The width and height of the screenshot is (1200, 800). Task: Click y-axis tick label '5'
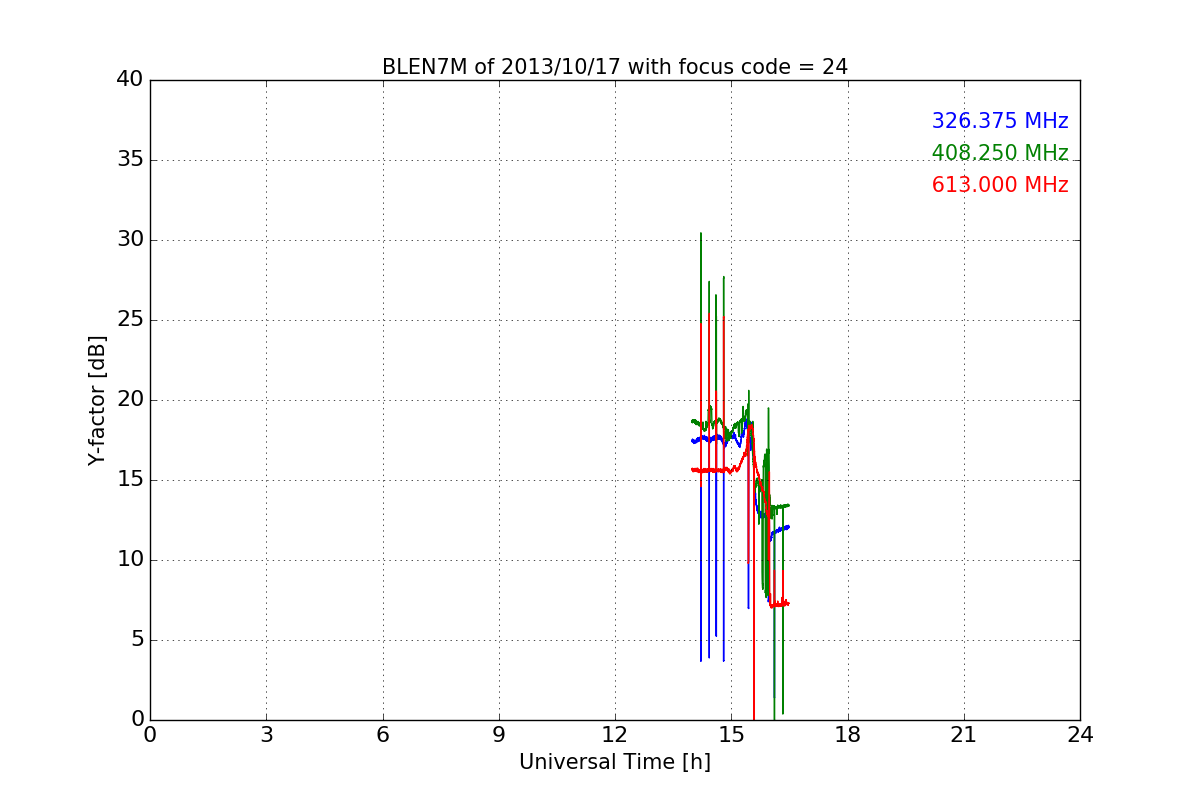136,639
